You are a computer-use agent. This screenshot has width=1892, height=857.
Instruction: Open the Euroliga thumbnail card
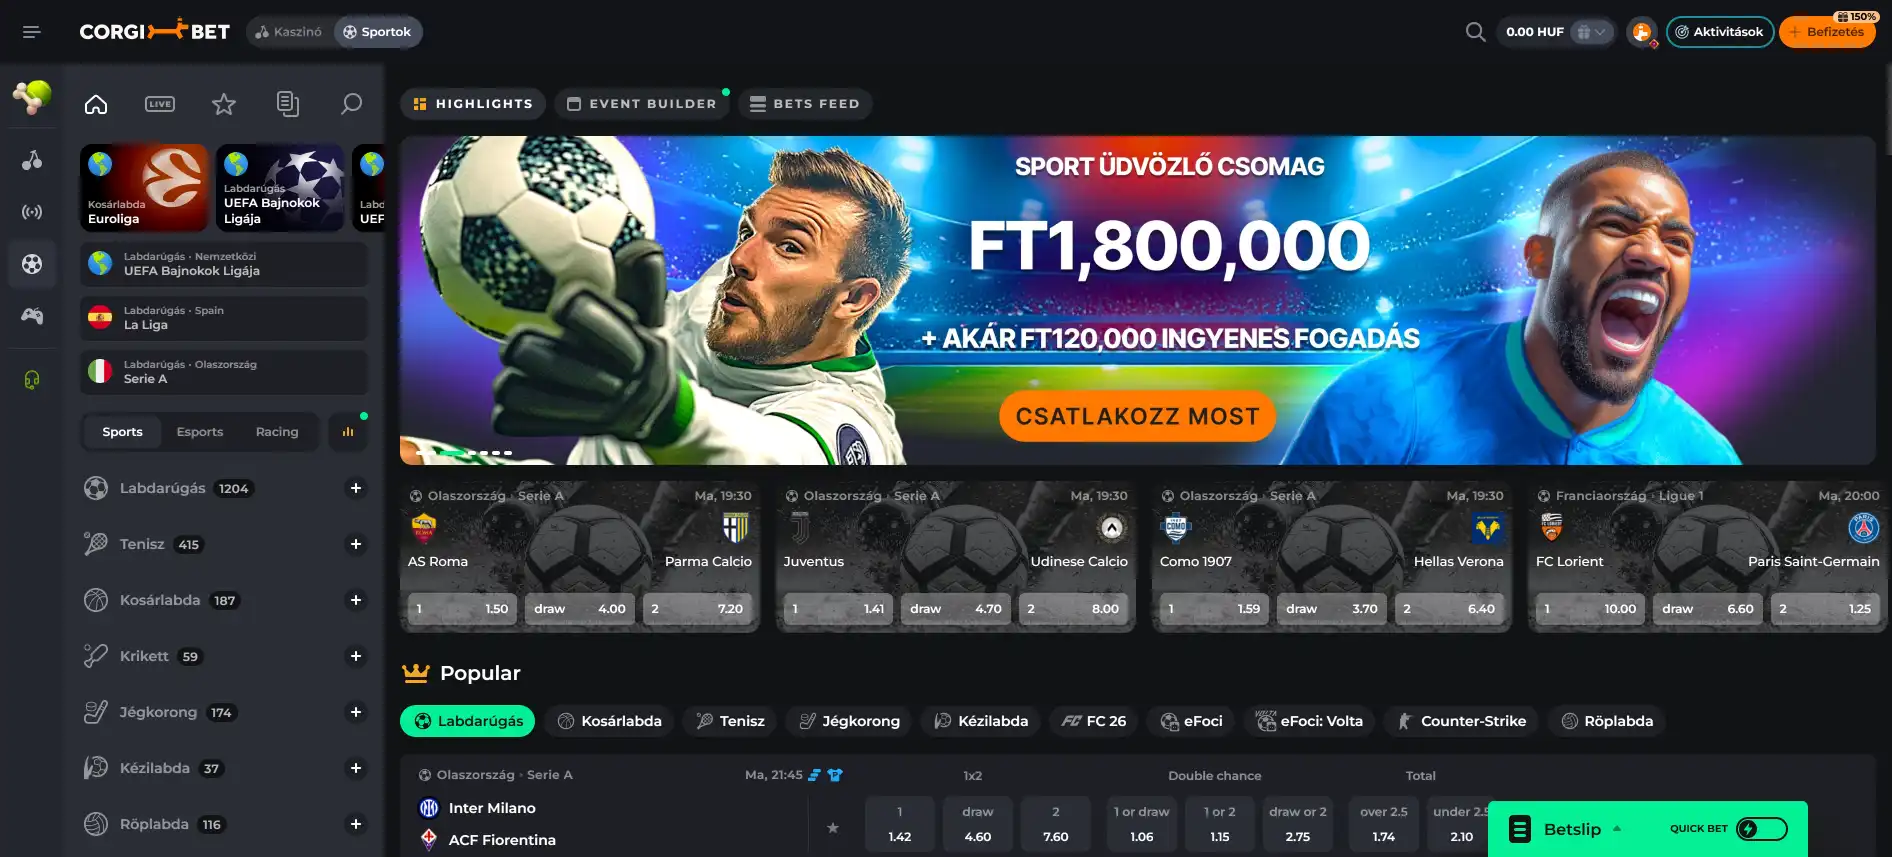click(144, 188)
